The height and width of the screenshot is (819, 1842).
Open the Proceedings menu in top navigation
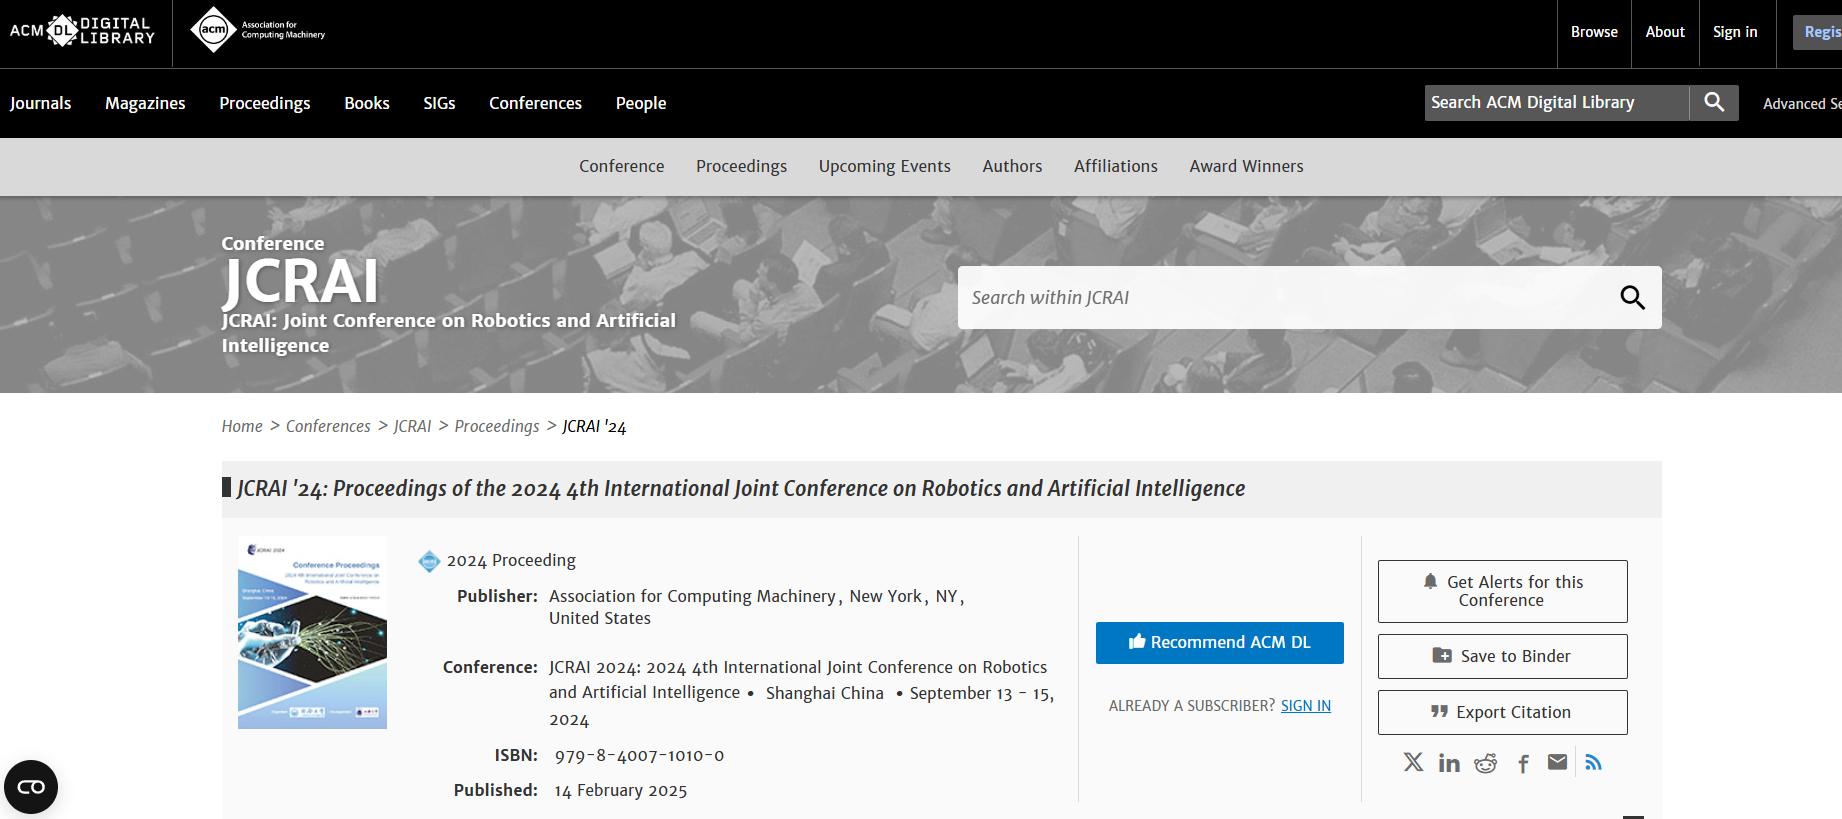coord(264,103)
